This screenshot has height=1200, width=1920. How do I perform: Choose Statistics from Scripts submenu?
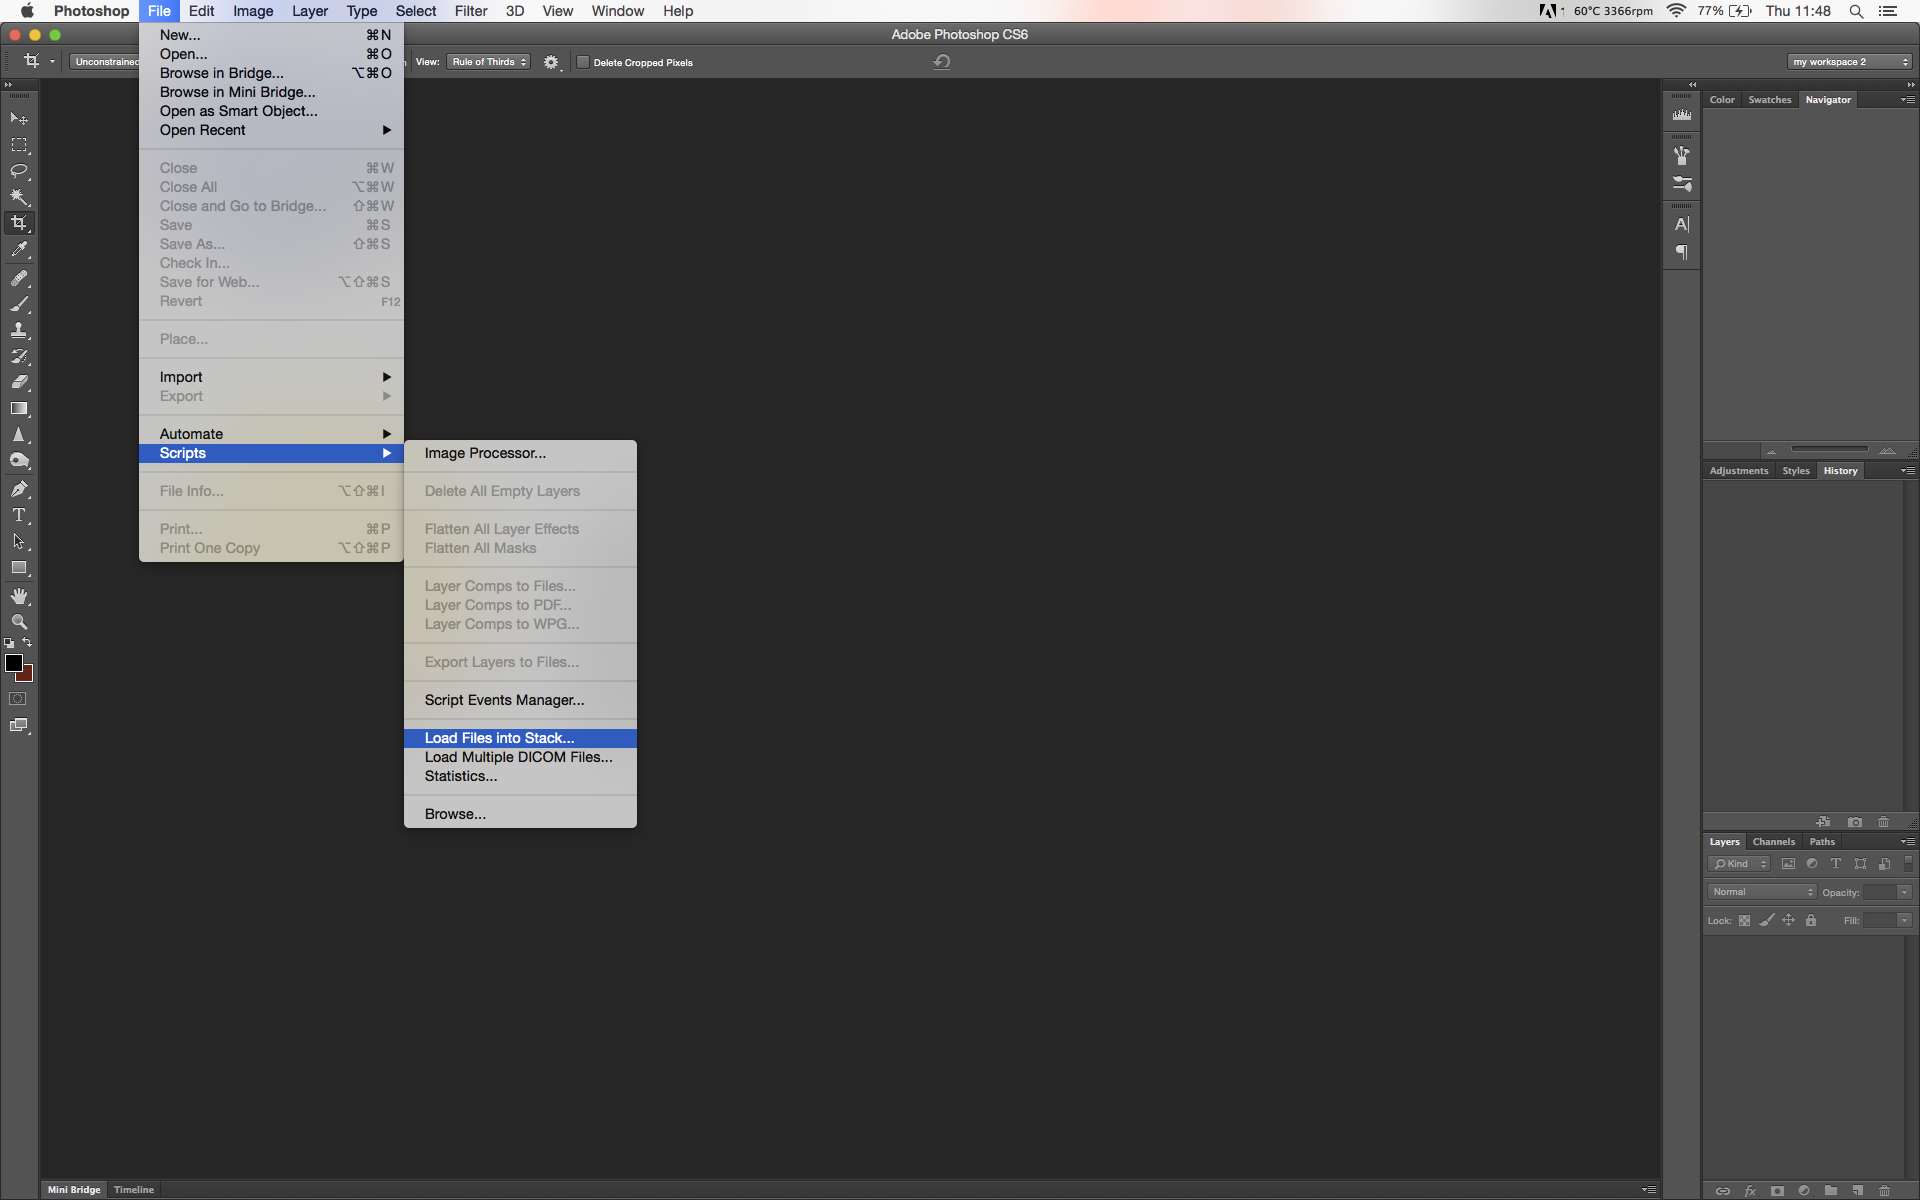point(520,776)
